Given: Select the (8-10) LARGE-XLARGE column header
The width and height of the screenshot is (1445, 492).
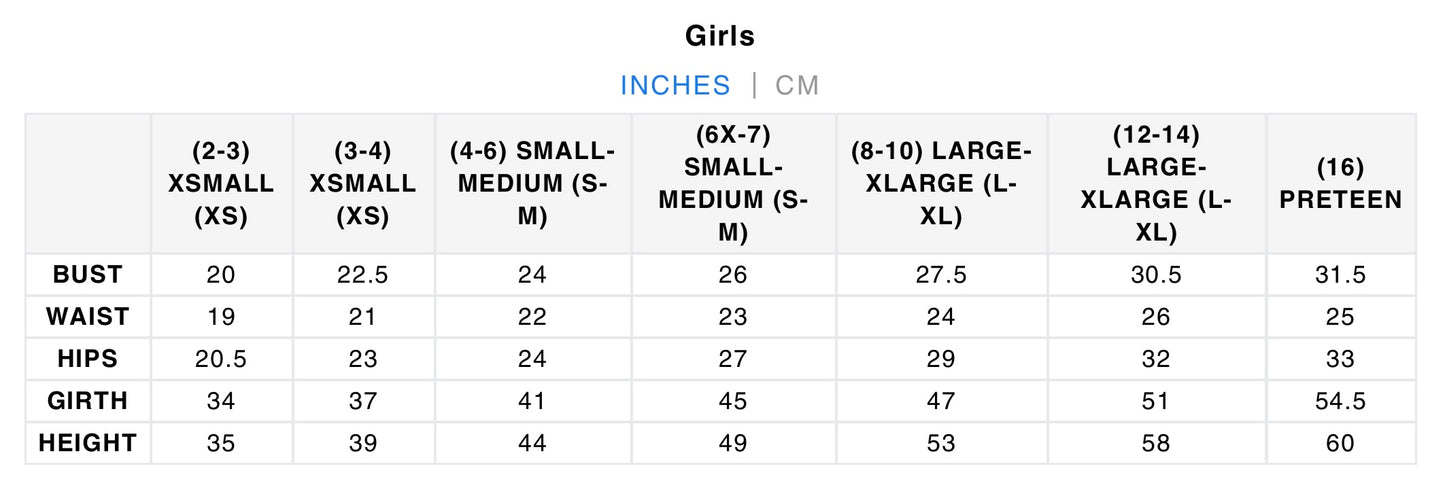Looking at the screenshot, I should click(940, 183).
